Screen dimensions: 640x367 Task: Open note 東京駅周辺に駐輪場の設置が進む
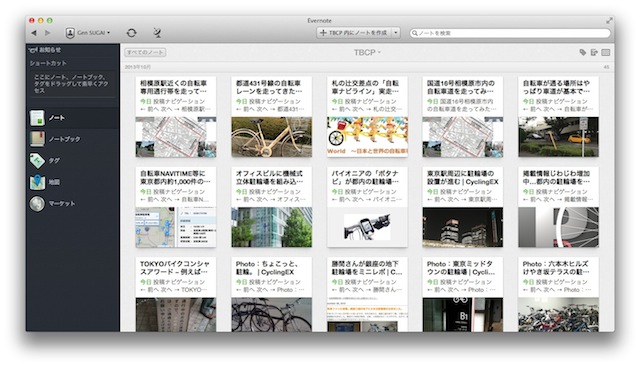tap(463, 207)
